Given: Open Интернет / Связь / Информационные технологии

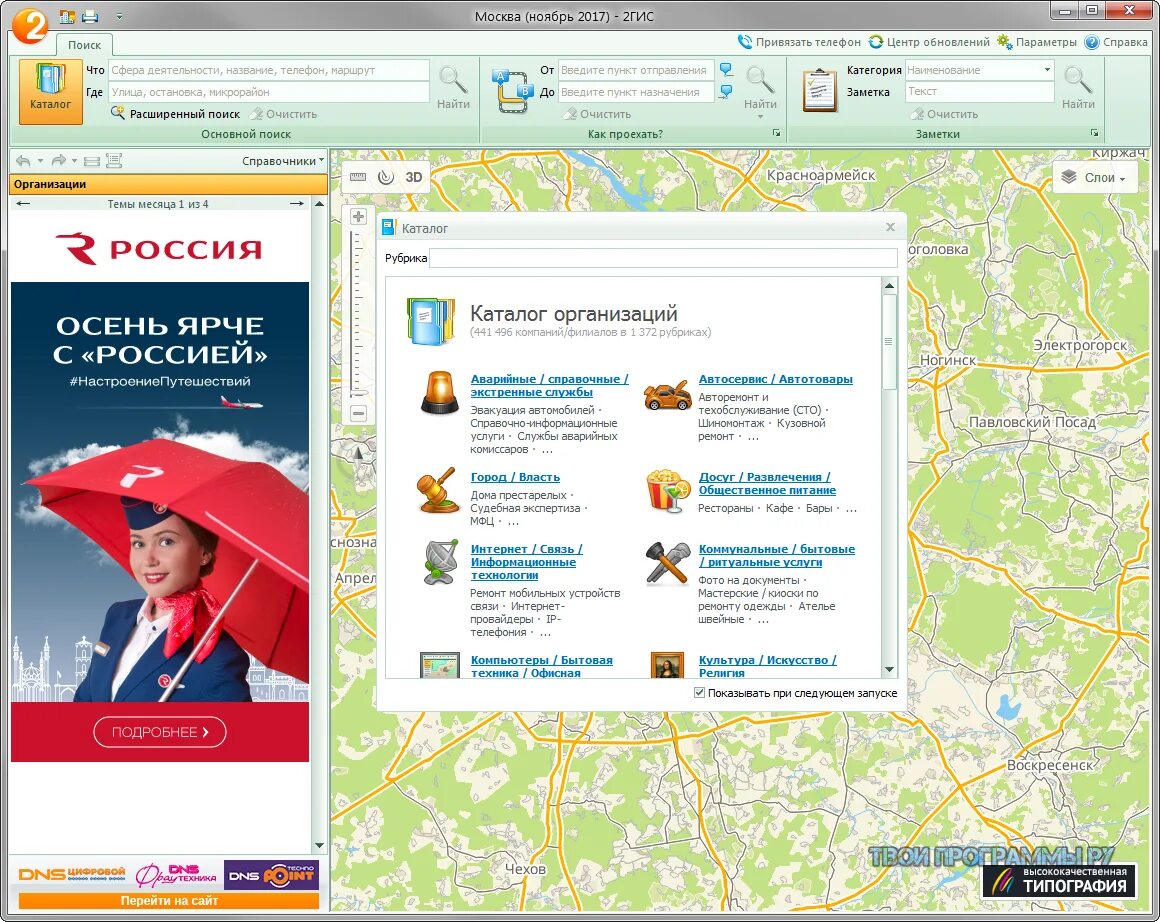Looking at the screenshot, I should coord(526,562).
